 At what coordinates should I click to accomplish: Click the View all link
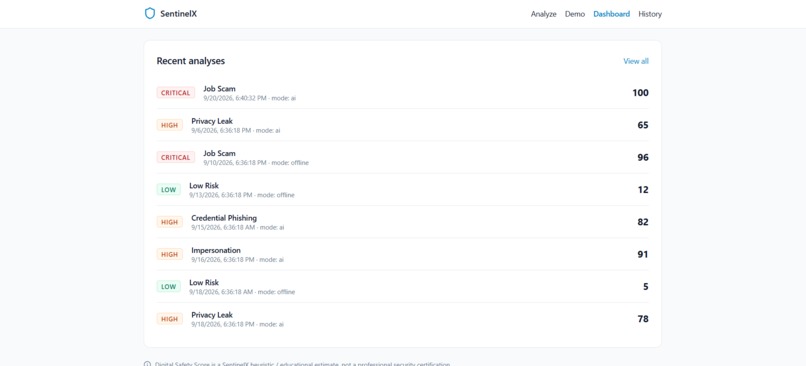click(636, 61)
